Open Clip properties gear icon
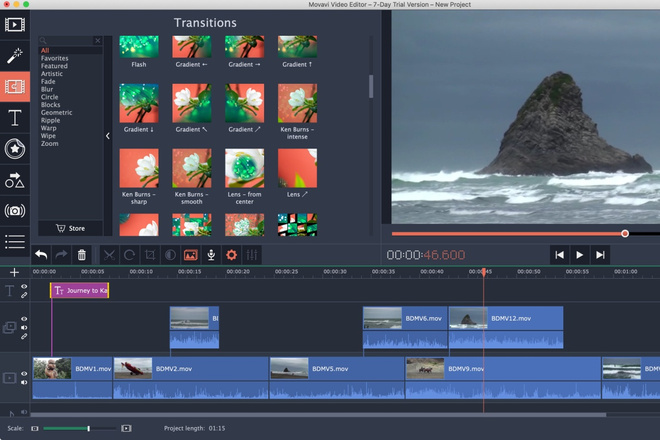This screenshot has height=440, width=660. click(x=232, y=255)
